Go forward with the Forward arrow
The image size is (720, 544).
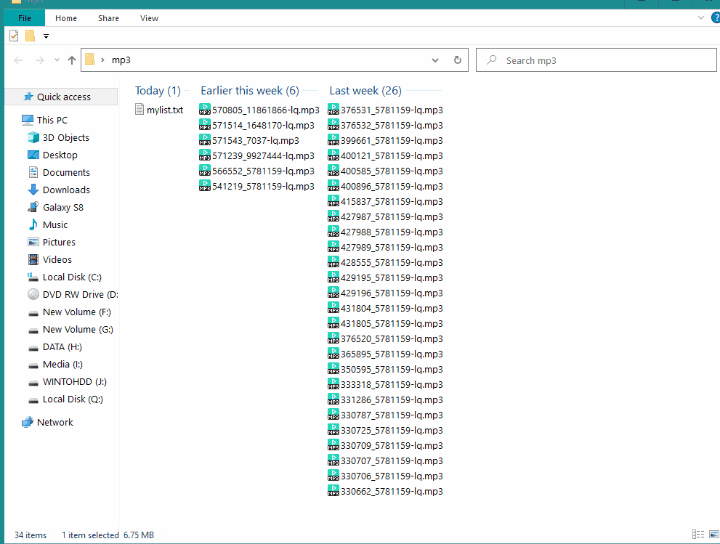39,60
